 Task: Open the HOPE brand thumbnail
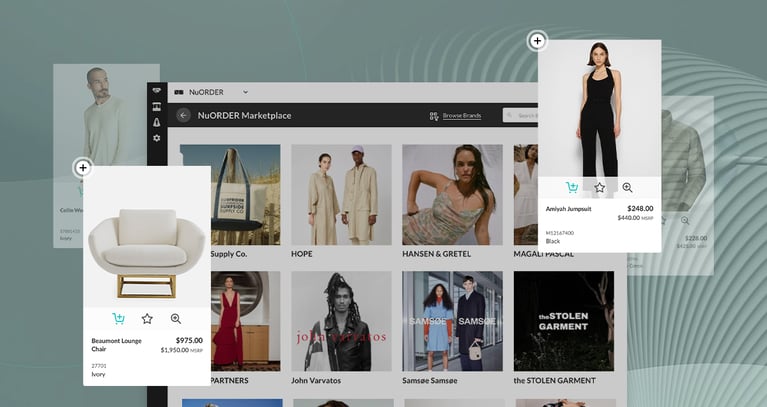pos(341,195)
